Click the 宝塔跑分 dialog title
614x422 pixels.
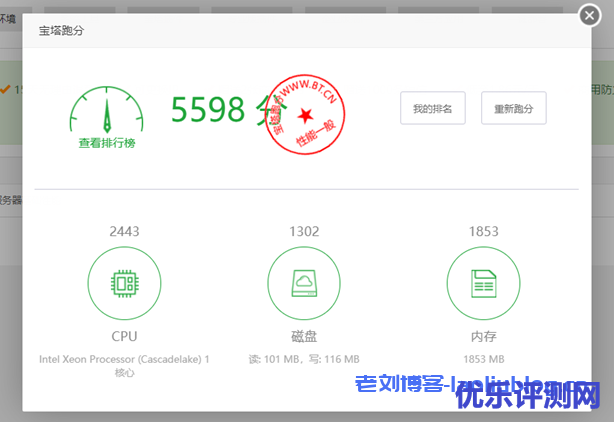61,31
